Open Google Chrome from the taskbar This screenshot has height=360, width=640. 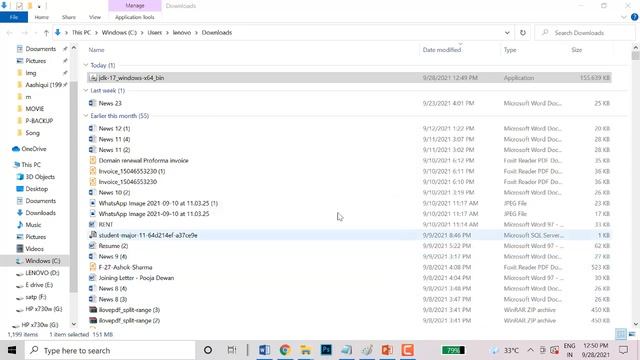[285, 350]
